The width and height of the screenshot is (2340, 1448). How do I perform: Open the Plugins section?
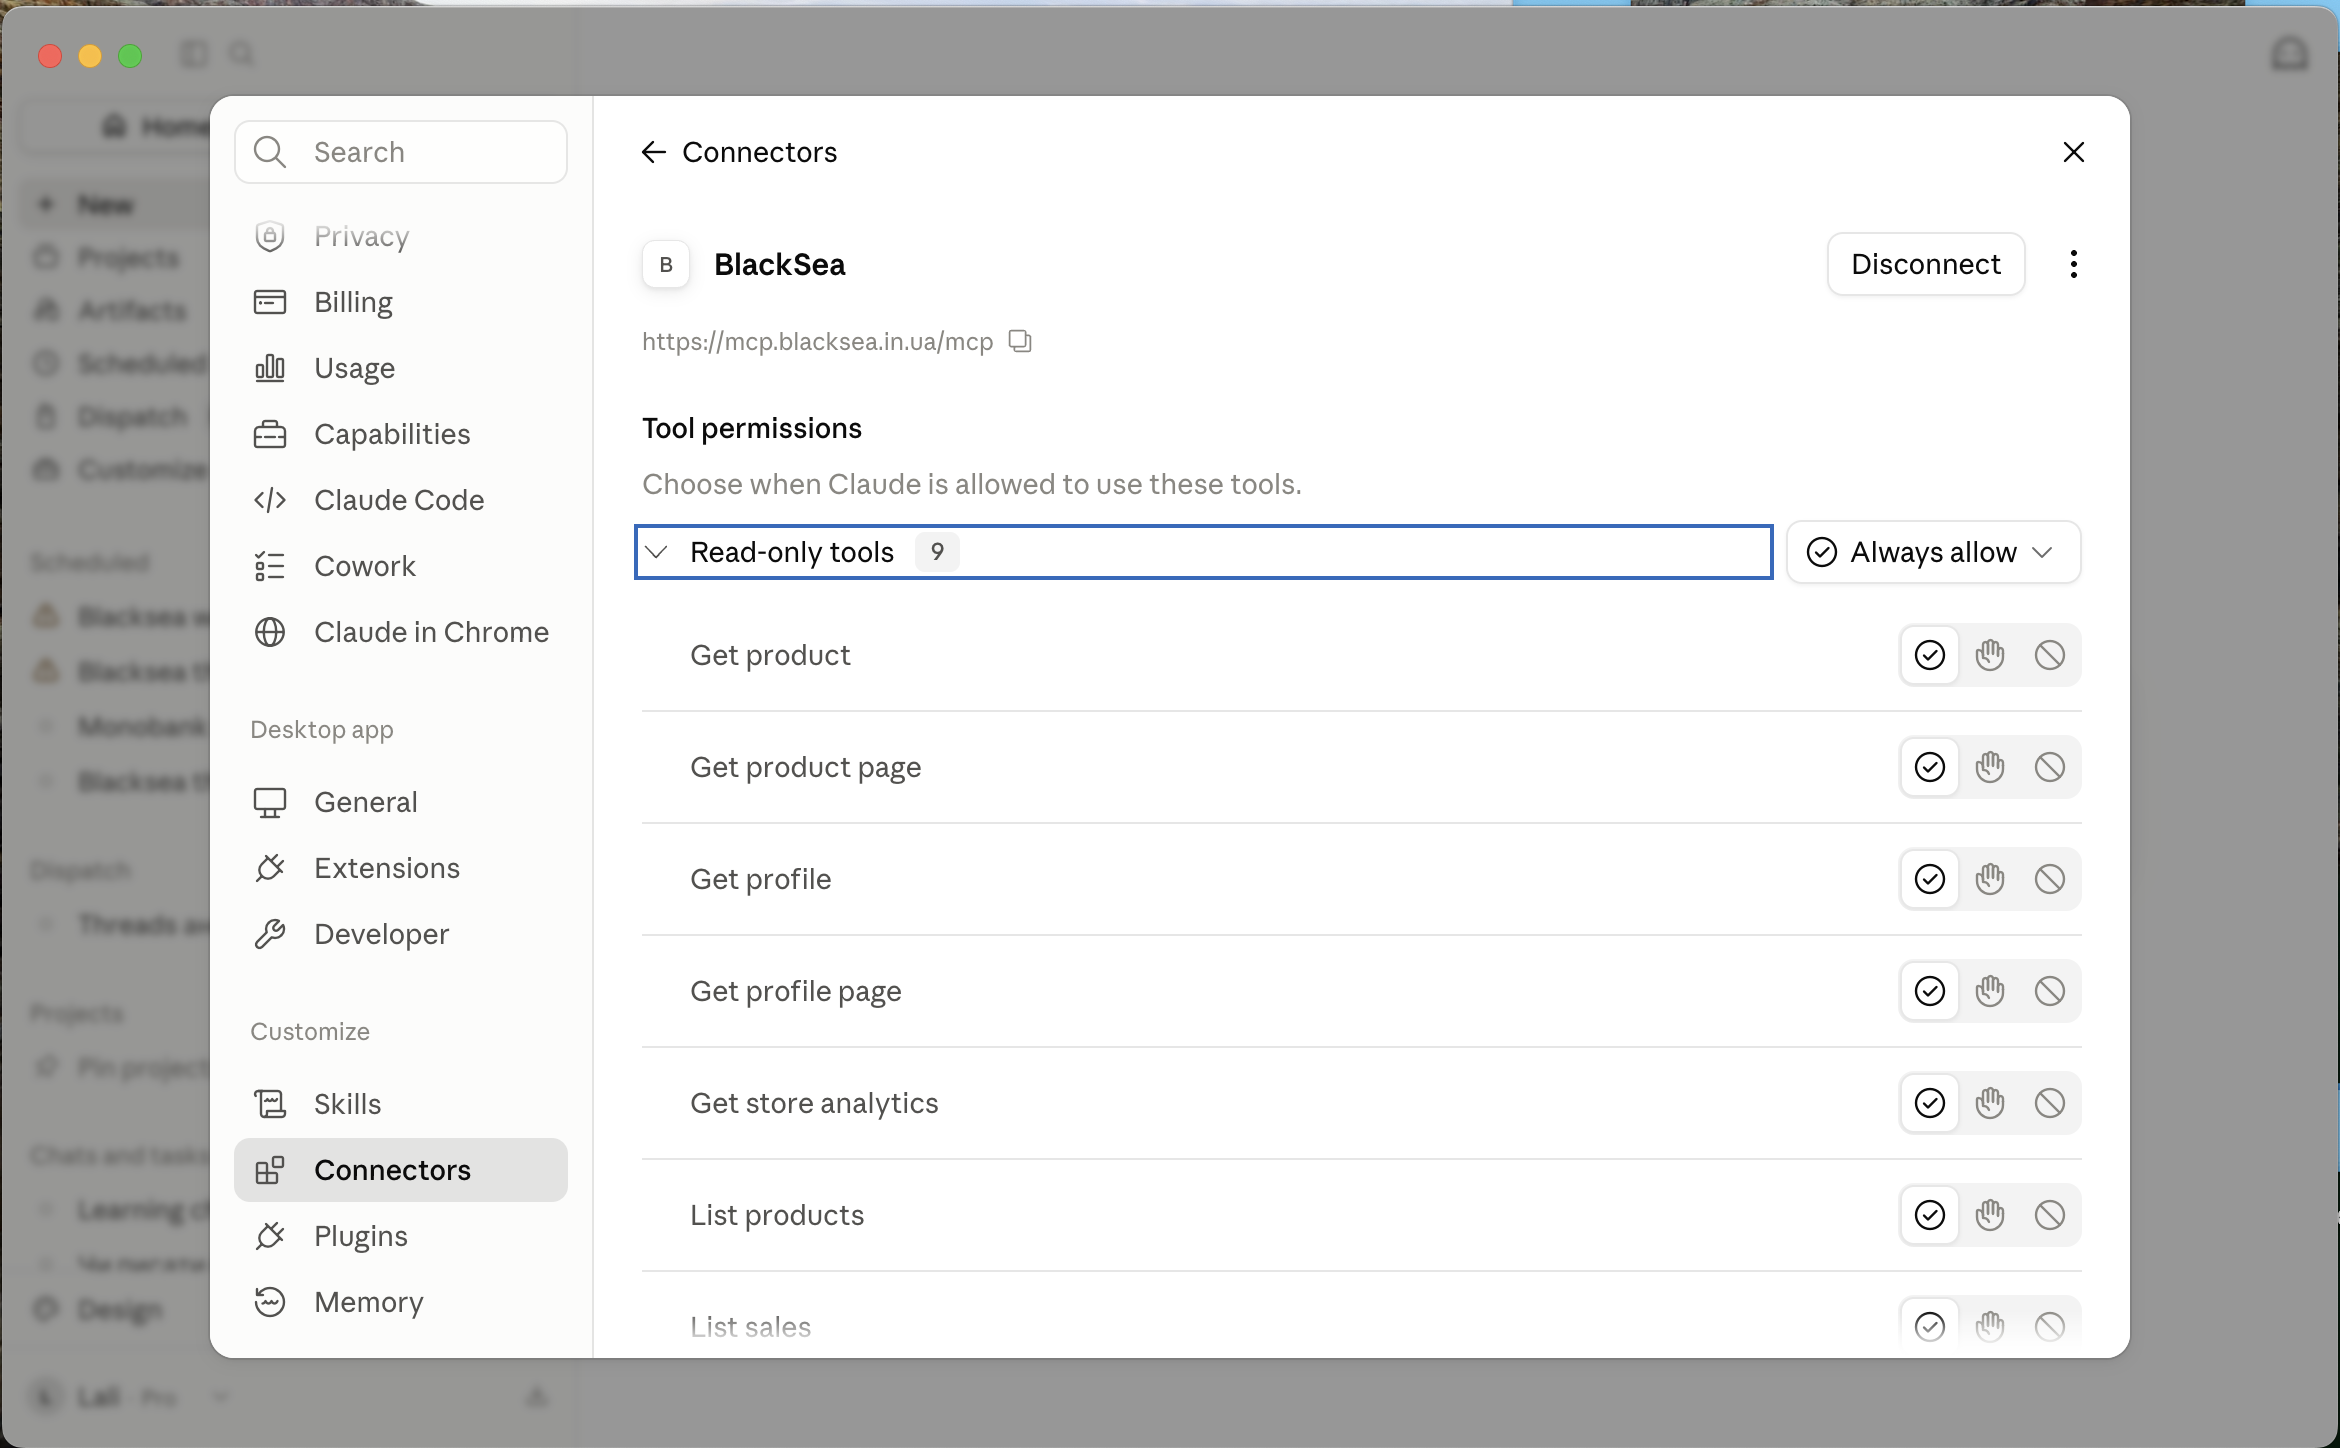tap(401, 1236)
